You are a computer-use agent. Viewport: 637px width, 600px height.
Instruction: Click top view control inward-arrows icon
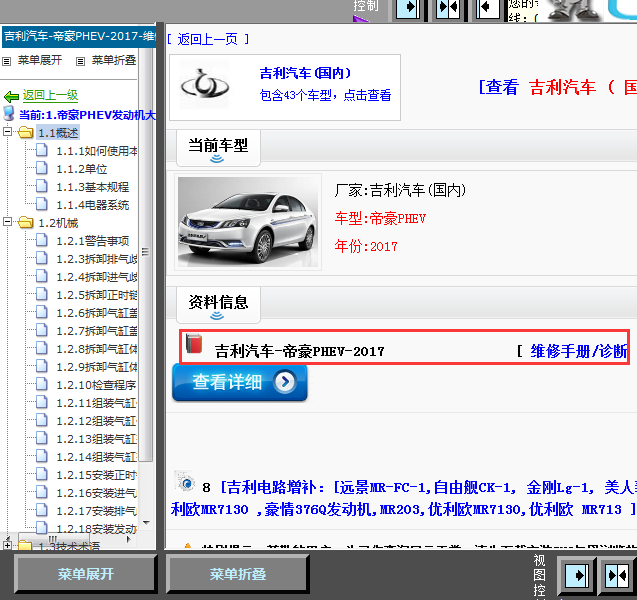[448, 8]
